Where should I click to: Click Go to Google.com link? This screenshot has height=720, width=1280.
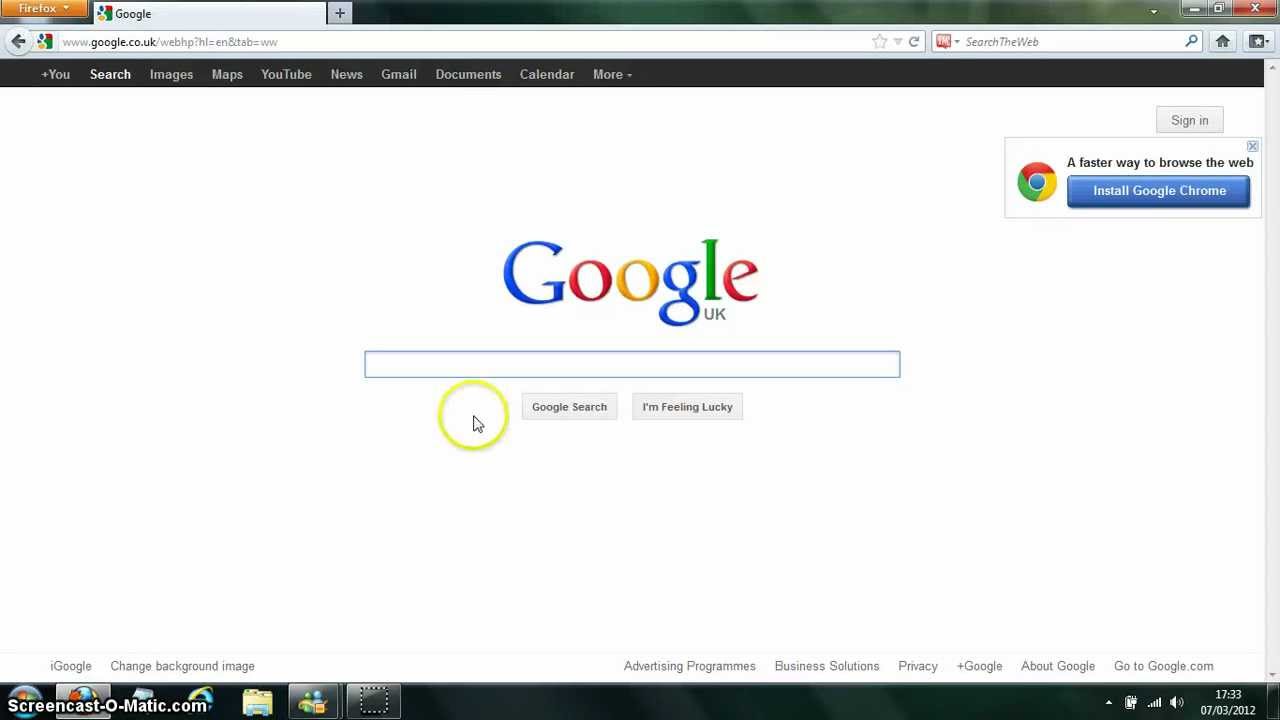click(x=1163, y=666)
